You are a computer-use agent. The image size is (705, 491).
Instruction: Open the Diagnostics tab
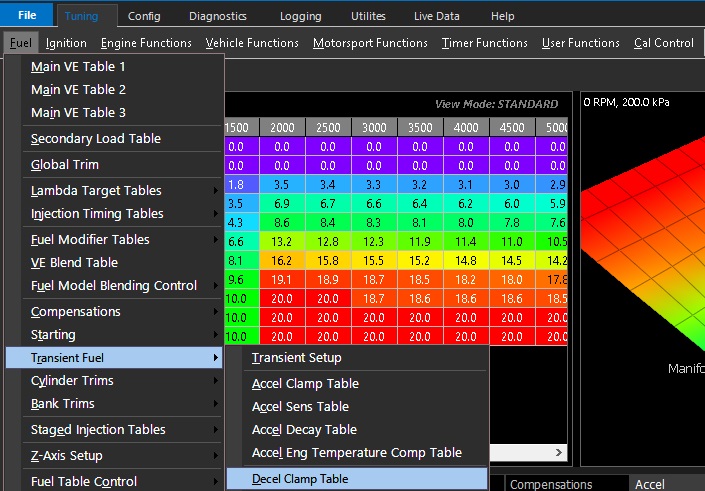click(x=218, y=16)
